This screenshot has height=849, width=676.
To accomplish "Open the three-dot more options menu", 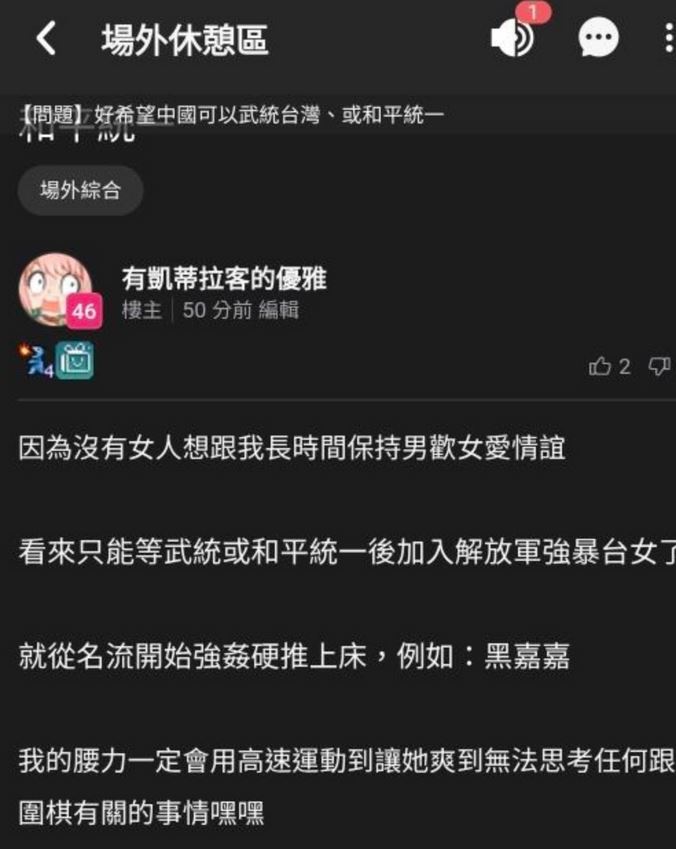I will click(670, 38).
